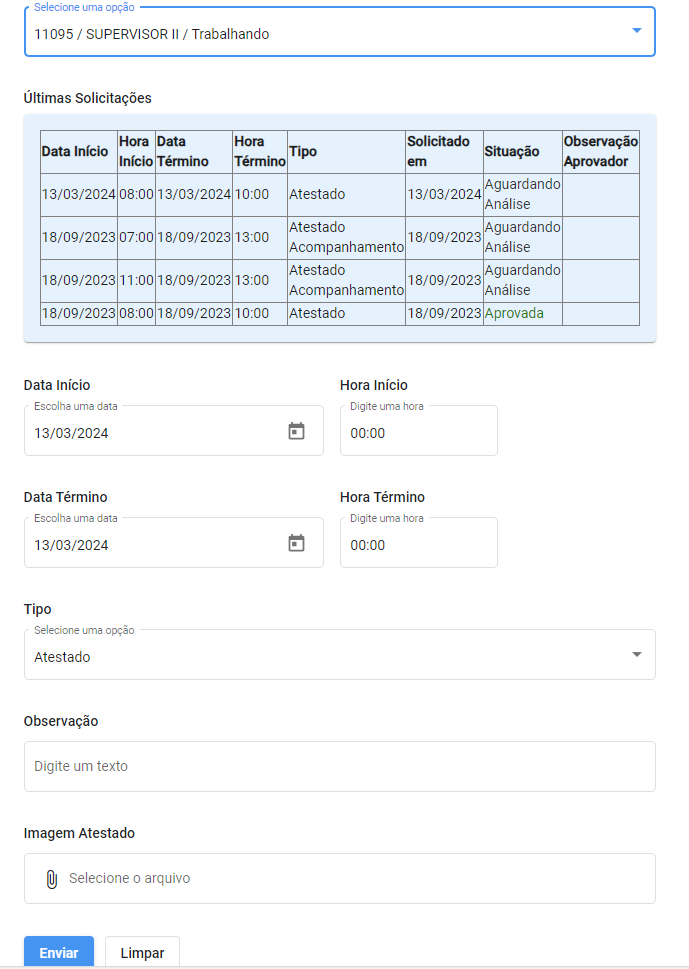689x969 pixels.
Task: Click the Selecione o arquivo file field
Action: coord(340,879)
